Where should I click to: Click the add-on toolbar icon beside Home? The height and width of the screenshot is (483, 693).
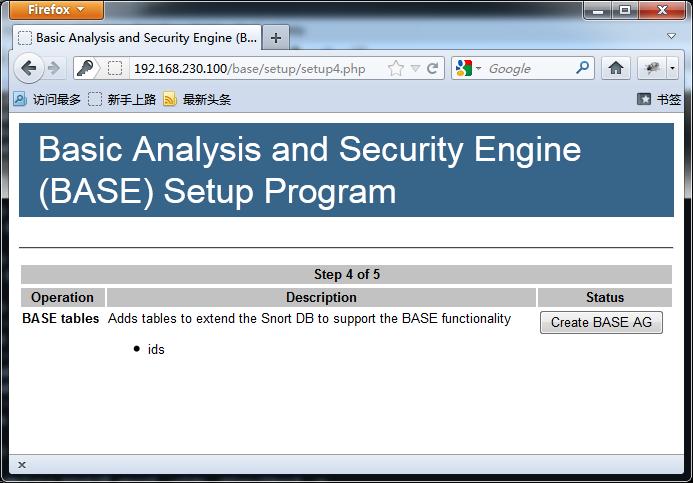coord(652,68)
